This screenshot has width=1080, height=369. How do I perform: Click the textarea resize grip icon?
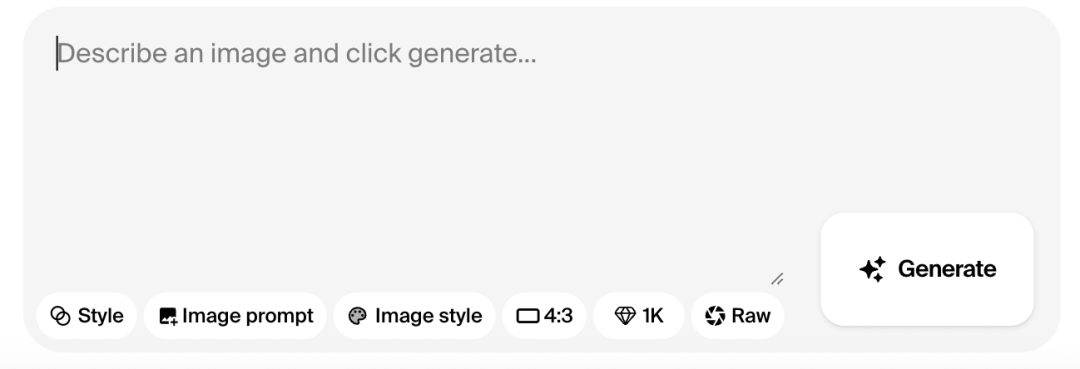click(777, 279)
